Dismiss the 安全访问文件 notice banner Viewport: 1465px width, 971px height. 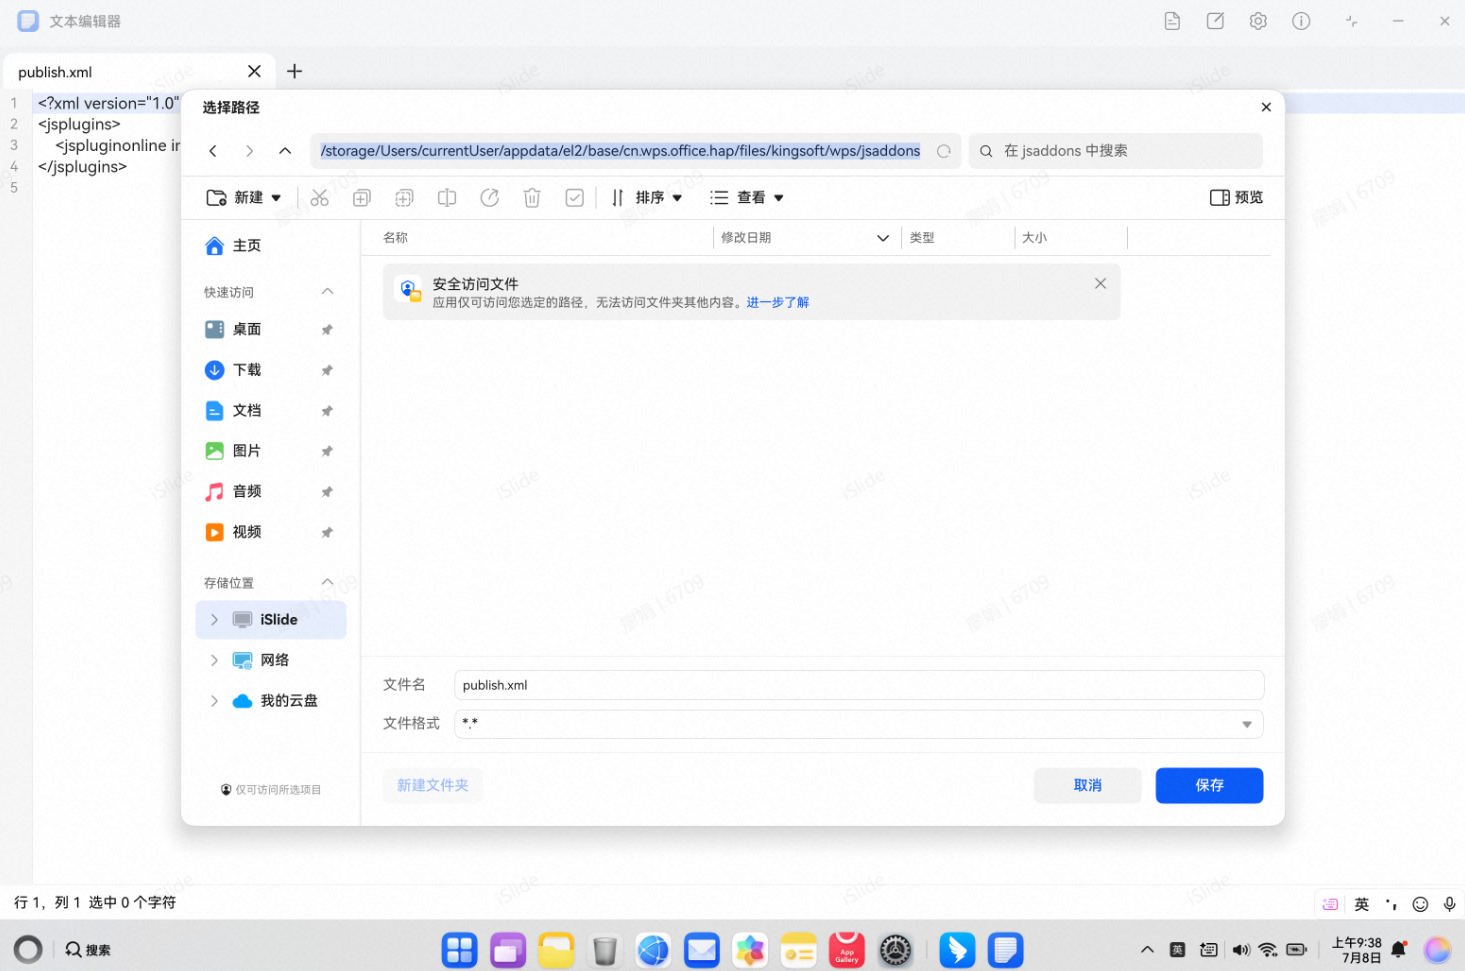click(x=1100, y=284)
